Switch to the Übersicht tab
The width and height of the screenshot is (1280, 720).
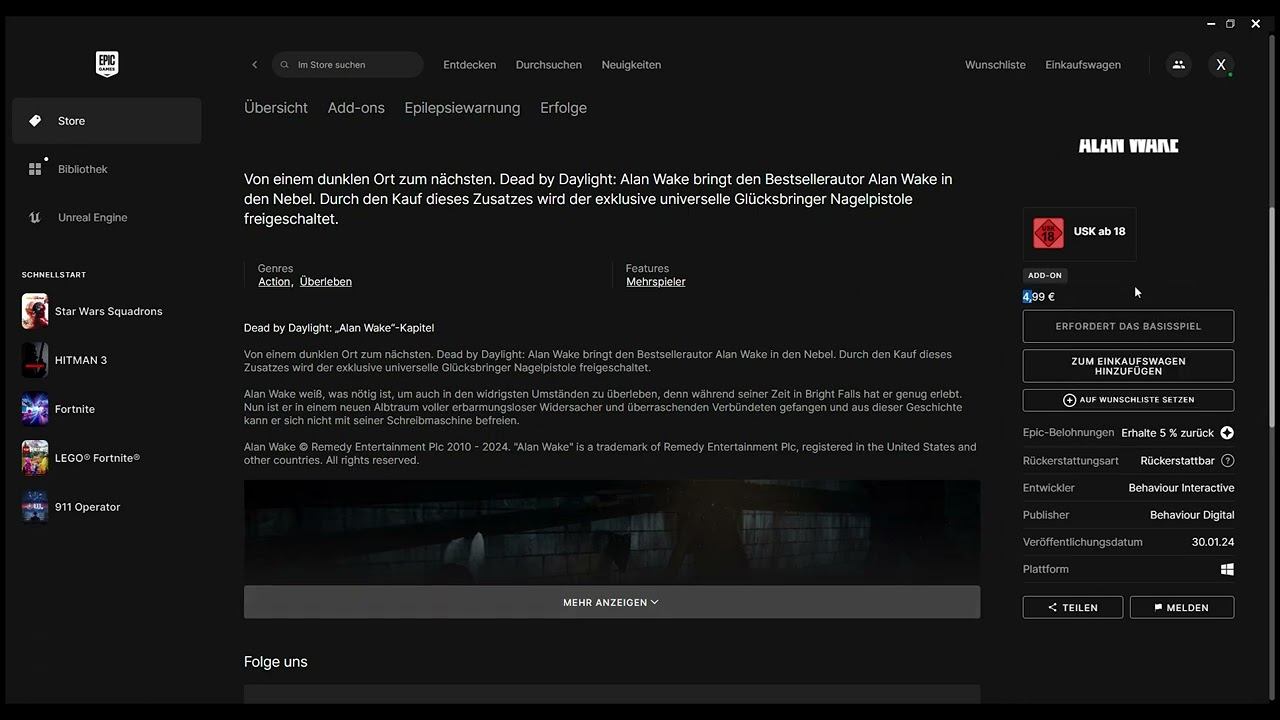(276, 108)
